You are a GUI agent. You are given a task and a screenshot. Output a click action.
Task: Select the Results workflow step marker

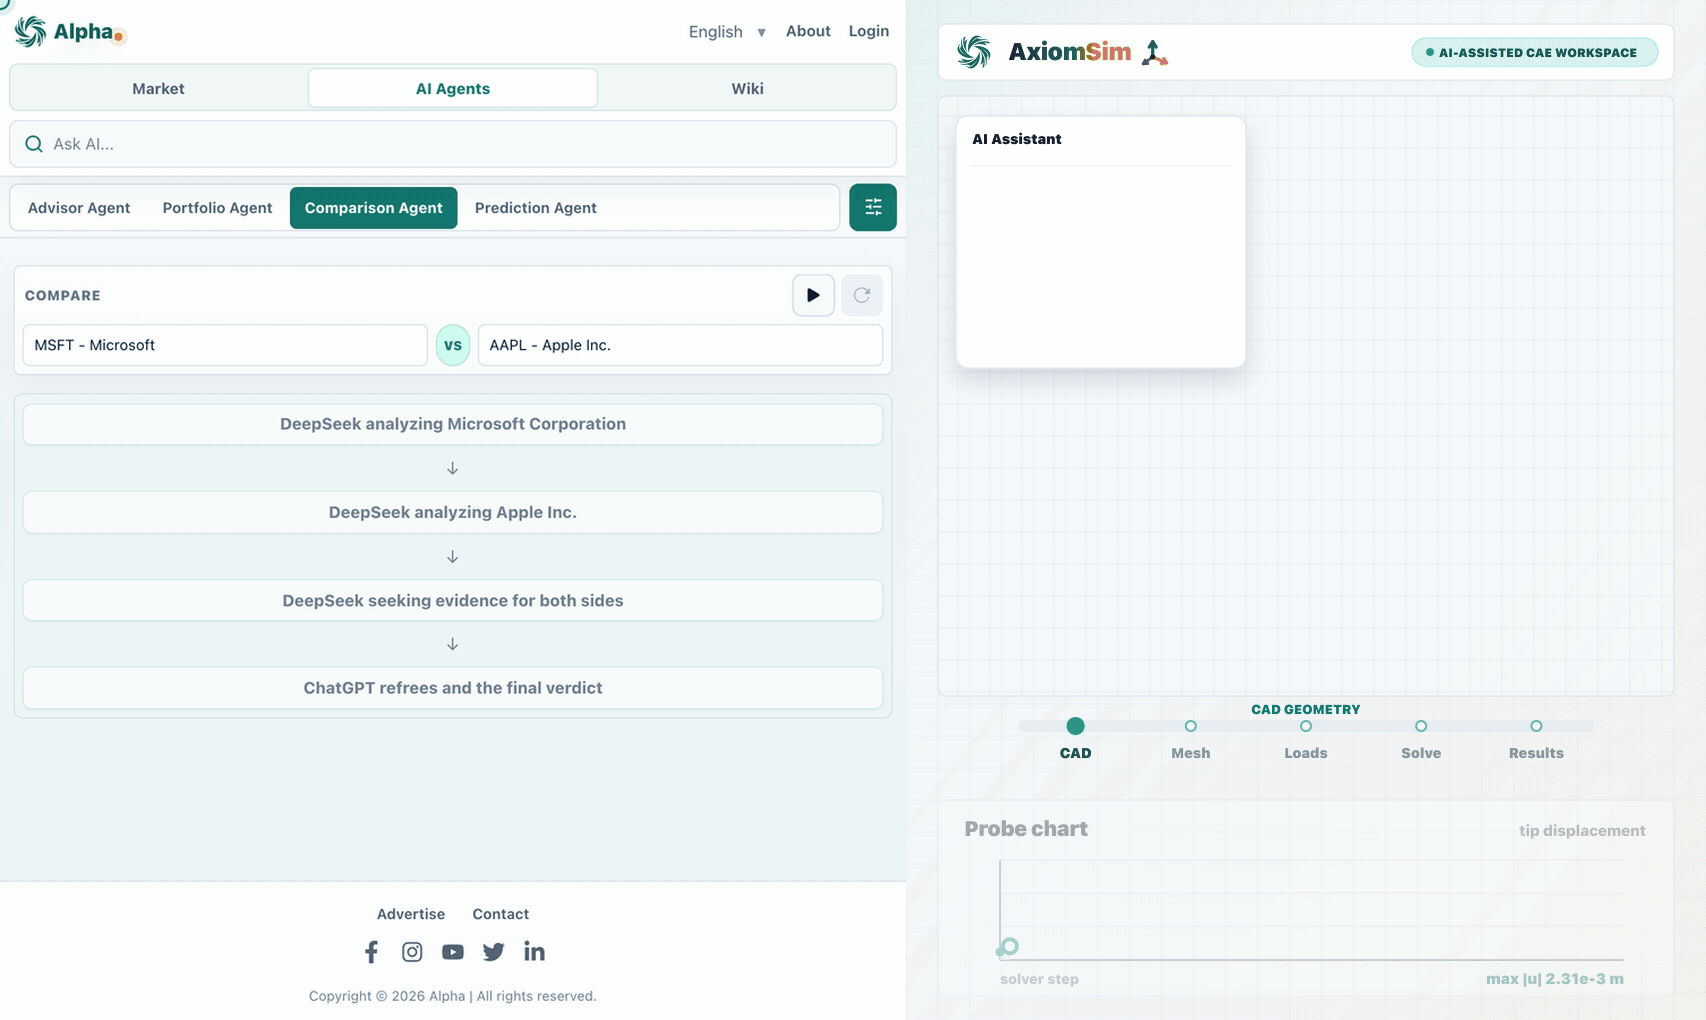1536,726
